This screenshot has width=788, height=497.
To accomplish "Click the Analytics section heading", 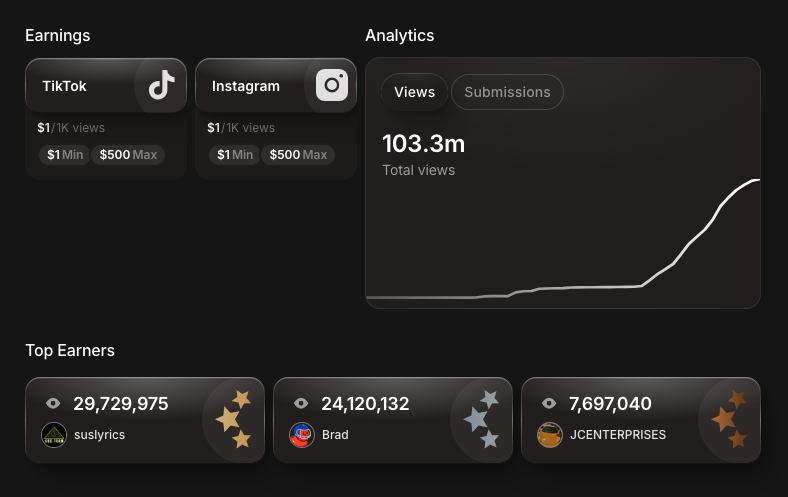I will [x=400, y=36].
